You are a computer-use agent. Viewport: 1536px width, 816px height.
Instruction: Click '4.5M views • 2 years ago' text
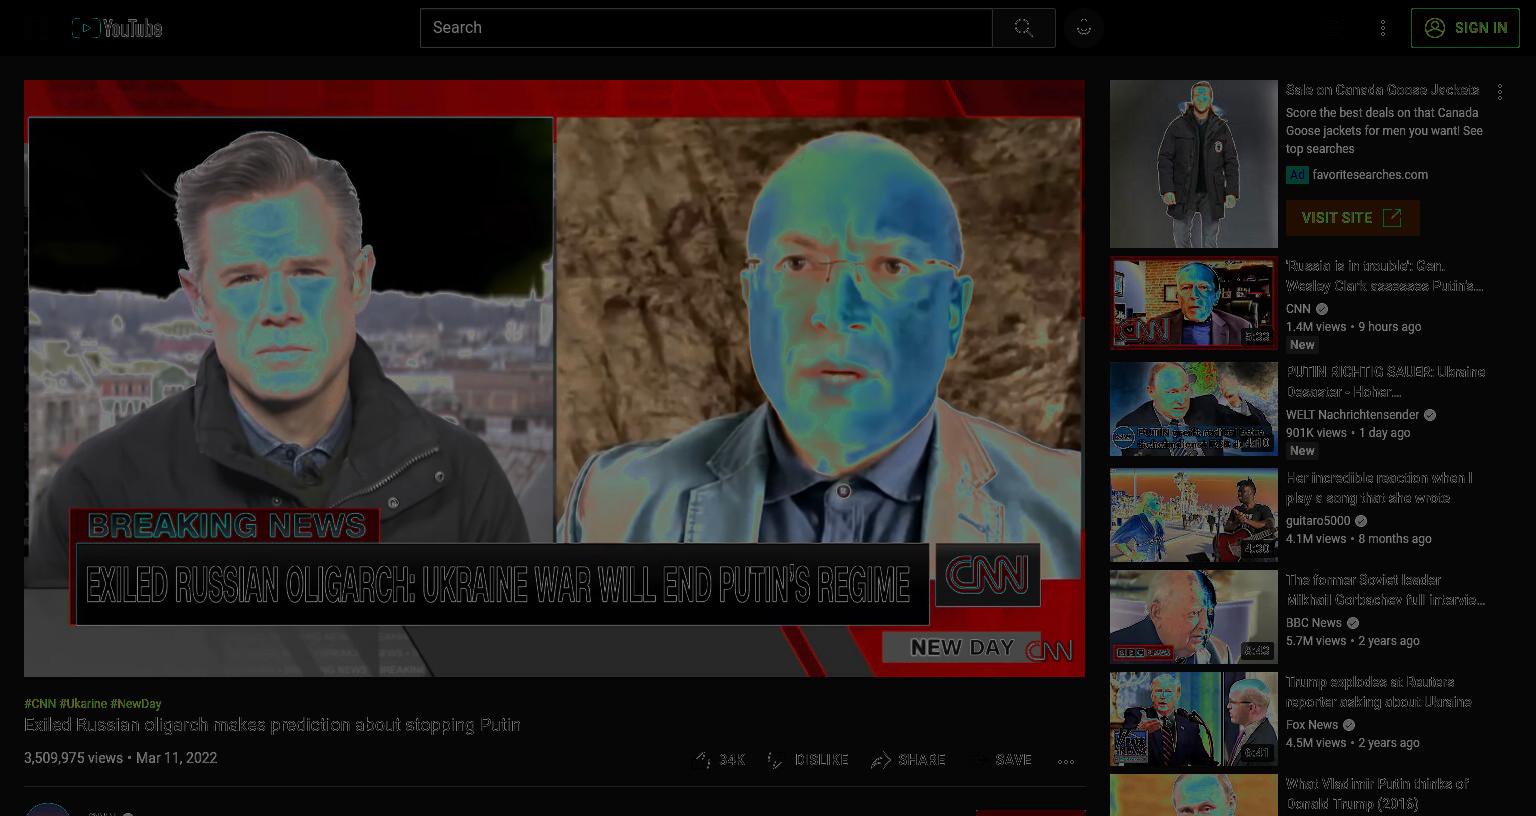(x=1353, y=743)
